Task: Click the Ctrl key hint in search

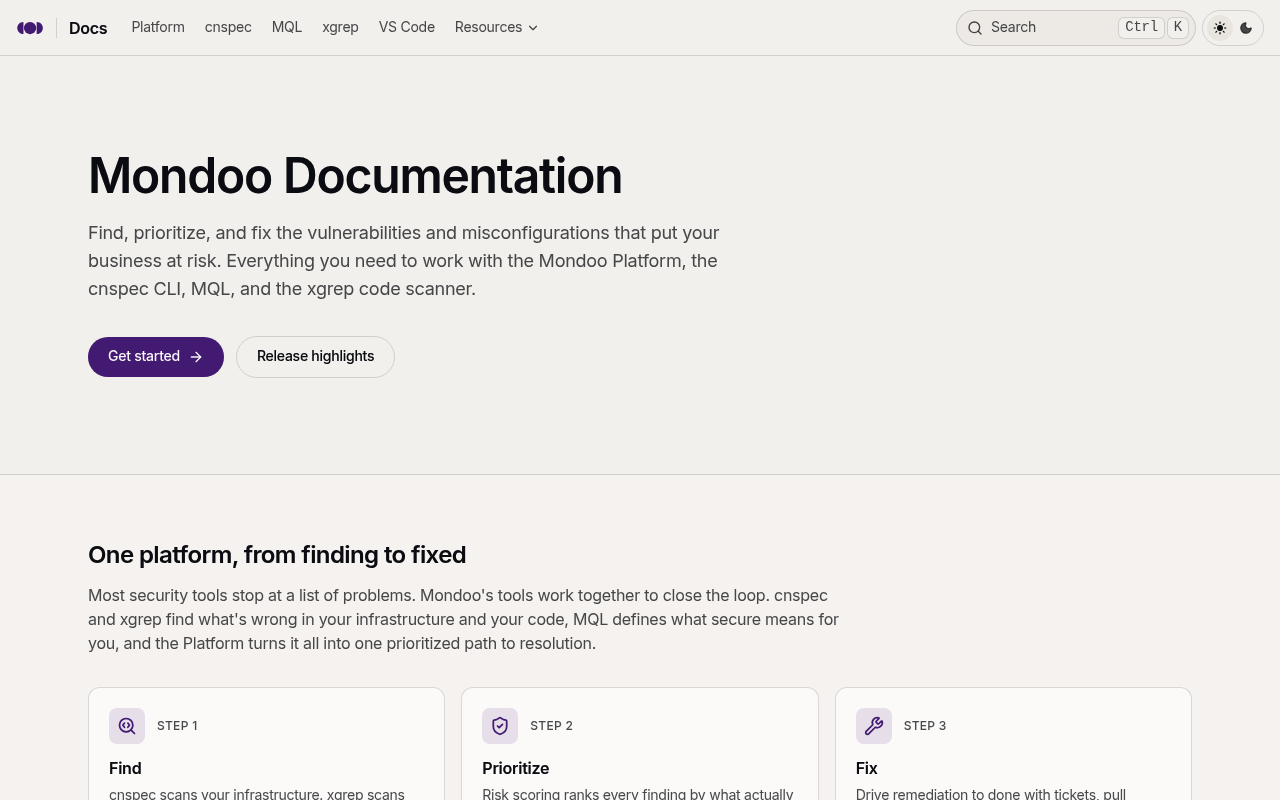Action: [1141, 28]
